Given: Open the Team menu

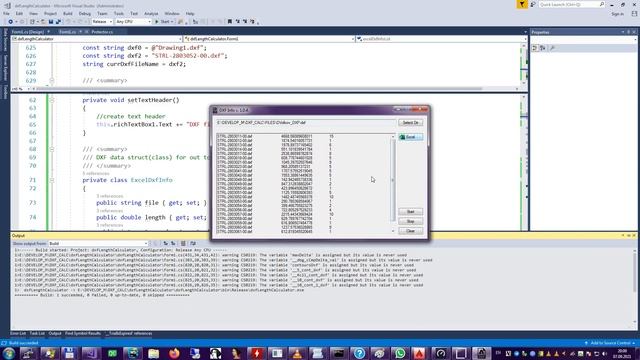Looking at the screenshot, I should pyautogui.click(x=102, y=13).
